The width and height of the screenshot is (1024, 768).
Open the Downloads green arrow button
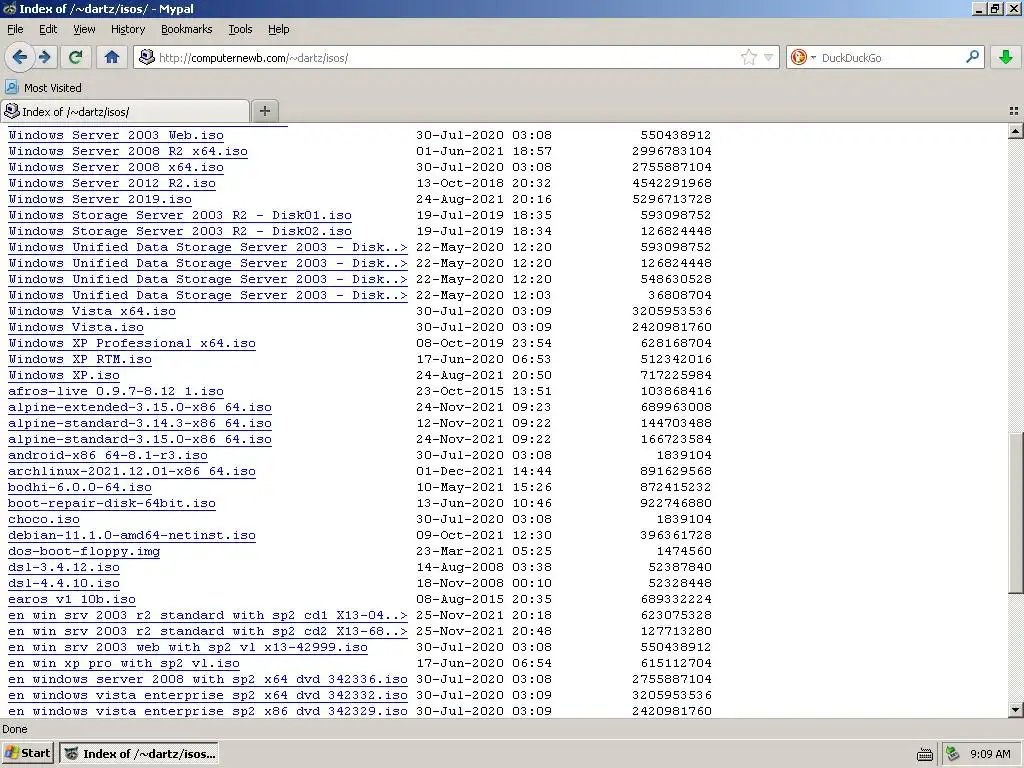tap(1006, 57)
